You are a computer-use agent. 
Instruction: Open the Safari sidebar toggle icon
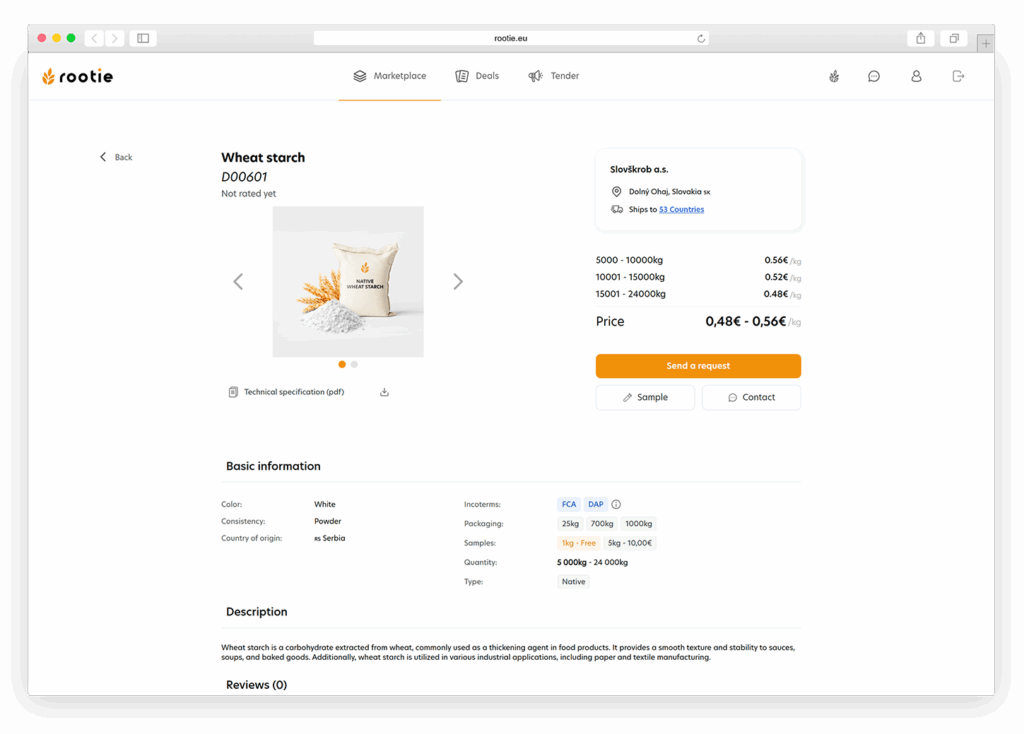(142, 37)
